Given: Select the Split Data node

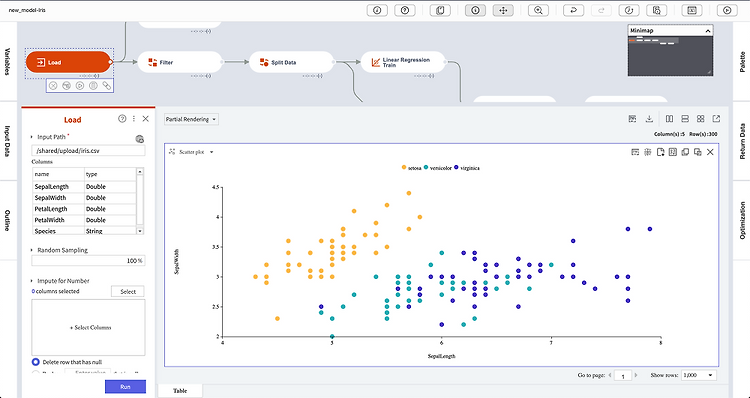Looking at the screenshot, I should 291,62.
